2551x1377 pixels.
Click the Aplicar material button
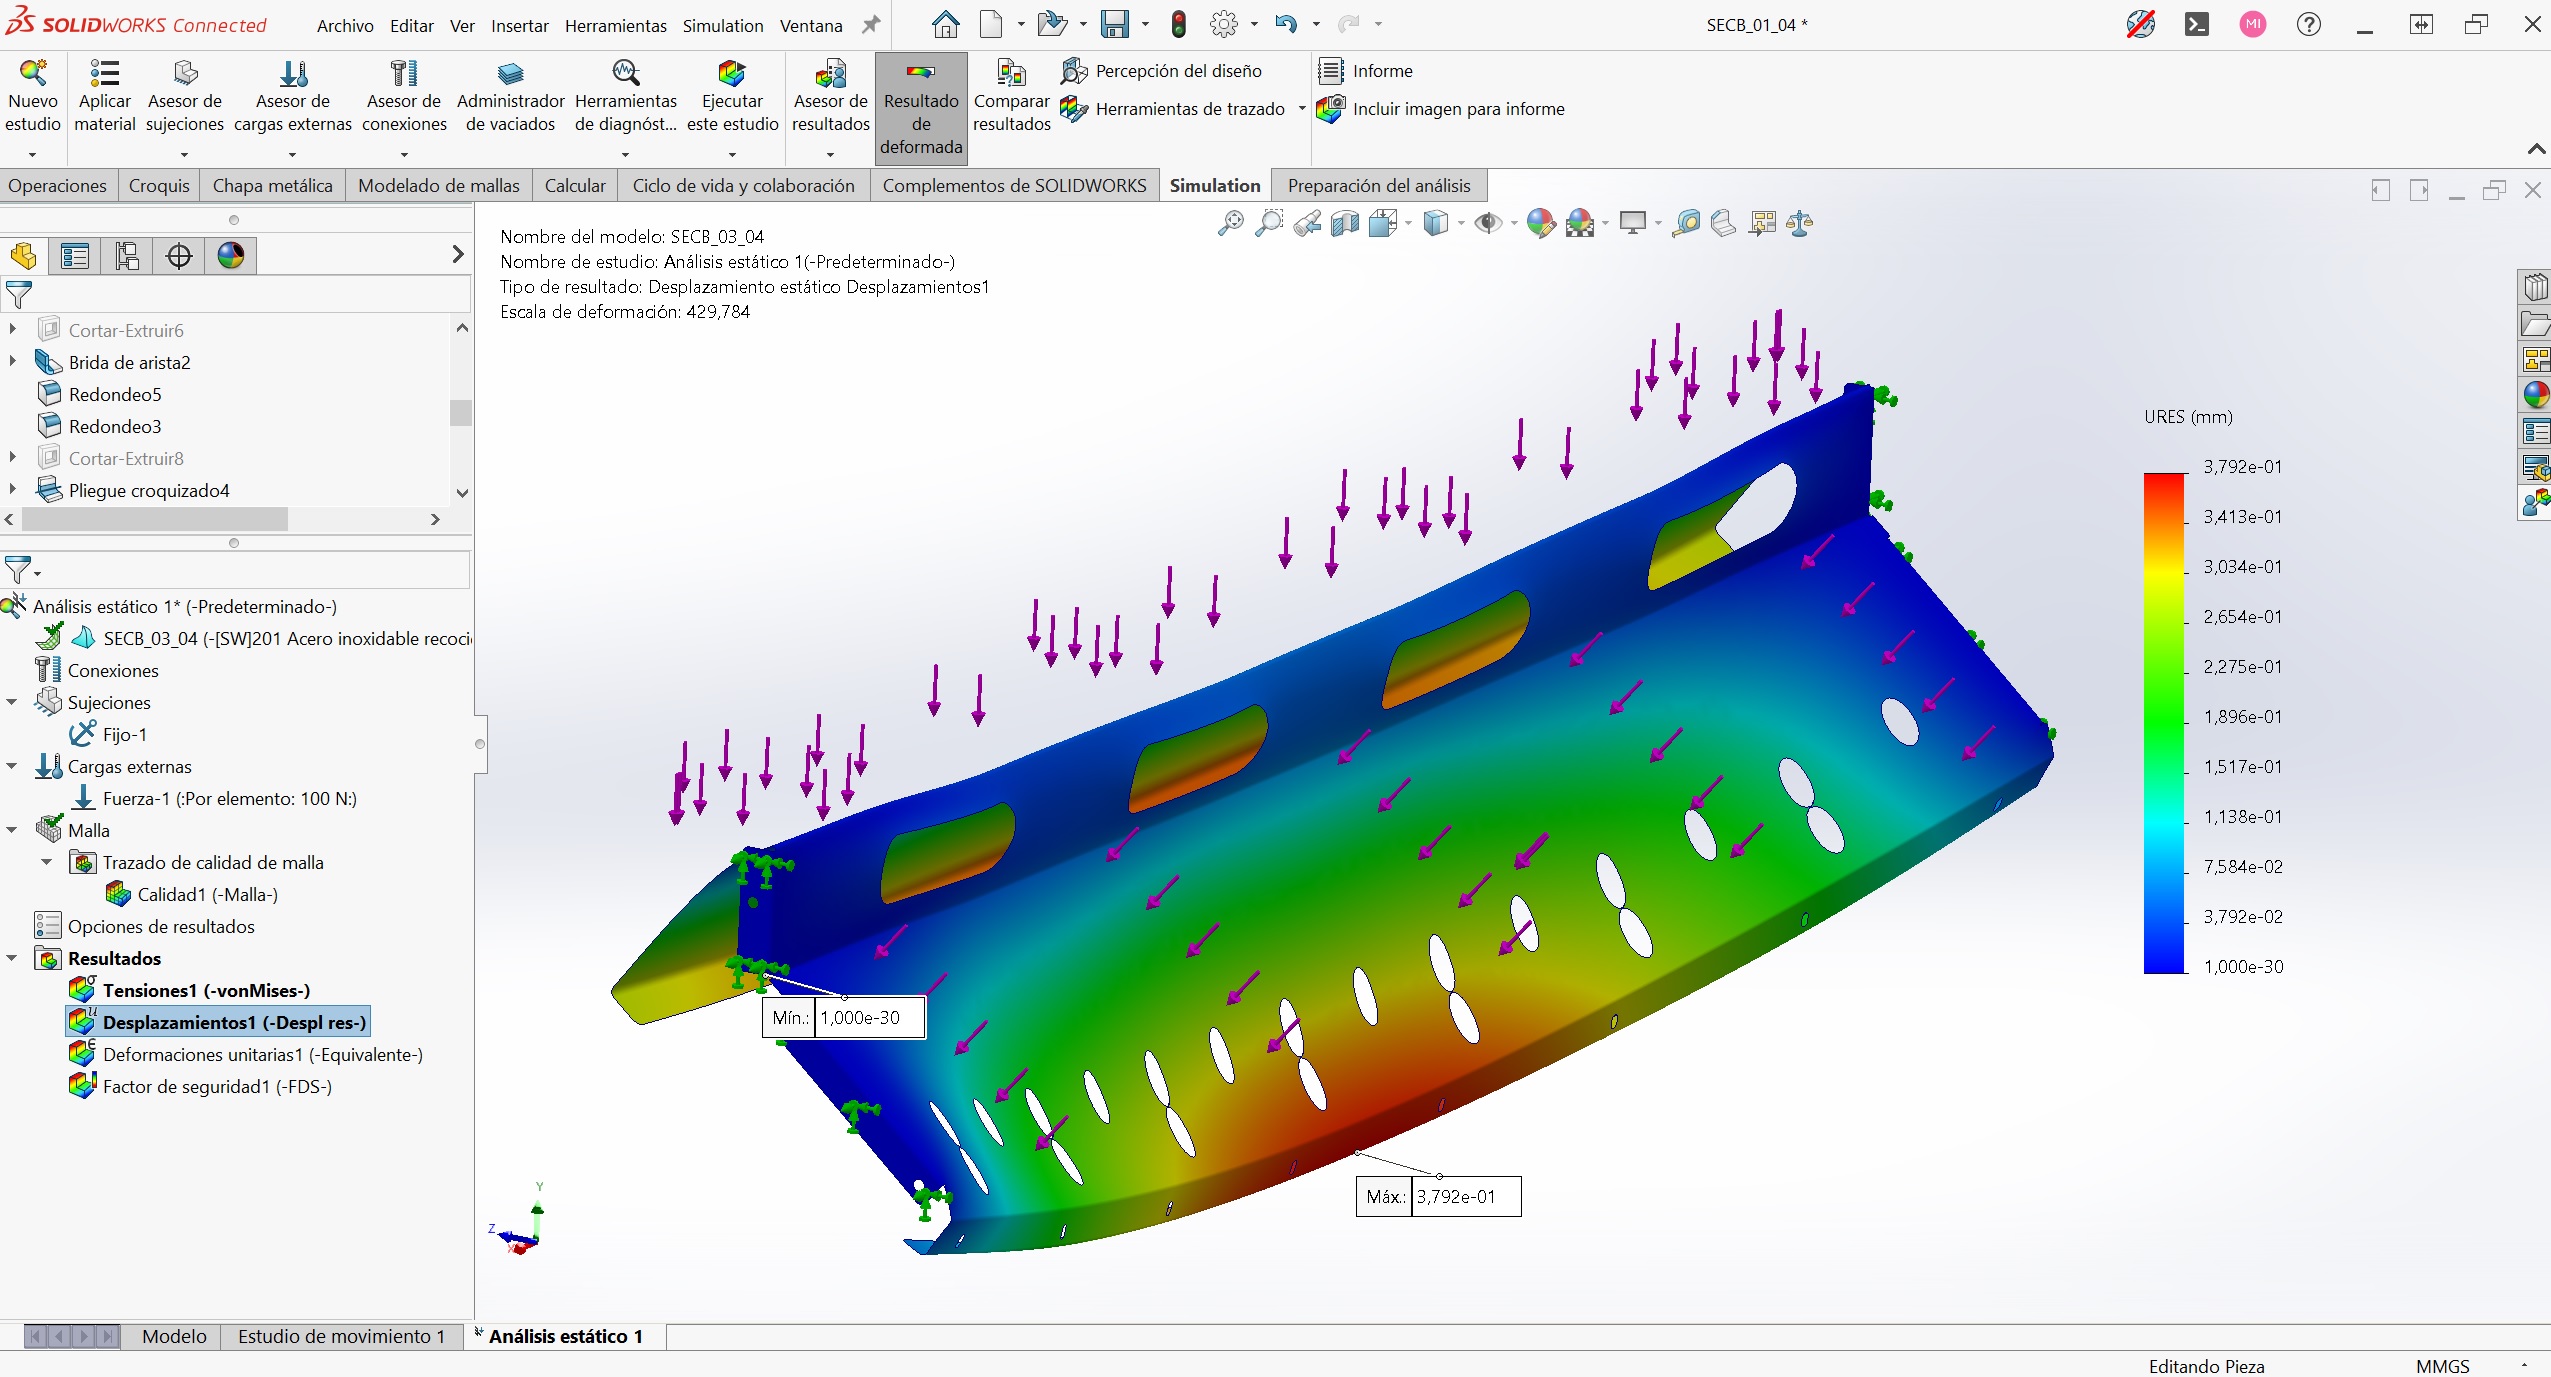tap(104, 97)
